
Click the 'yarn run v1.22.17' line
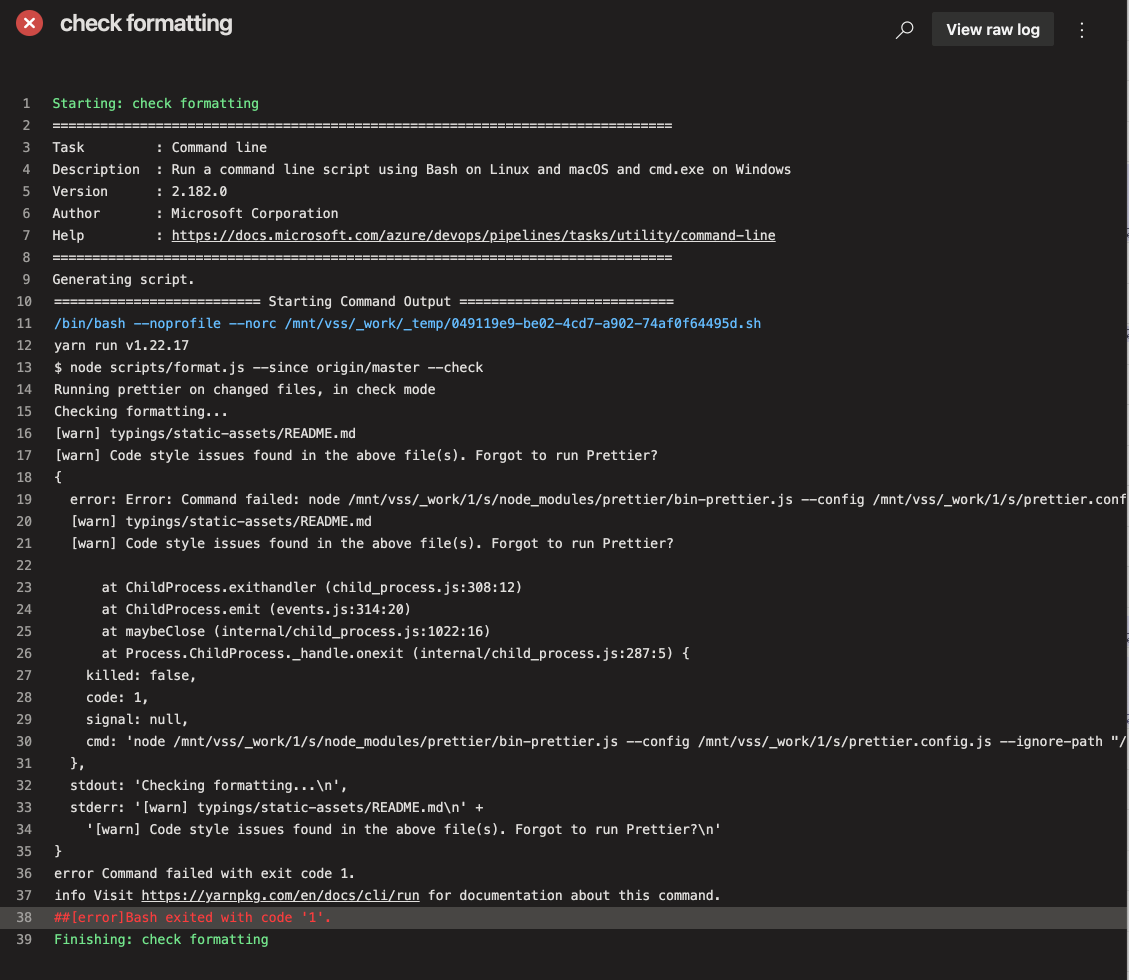122,346
